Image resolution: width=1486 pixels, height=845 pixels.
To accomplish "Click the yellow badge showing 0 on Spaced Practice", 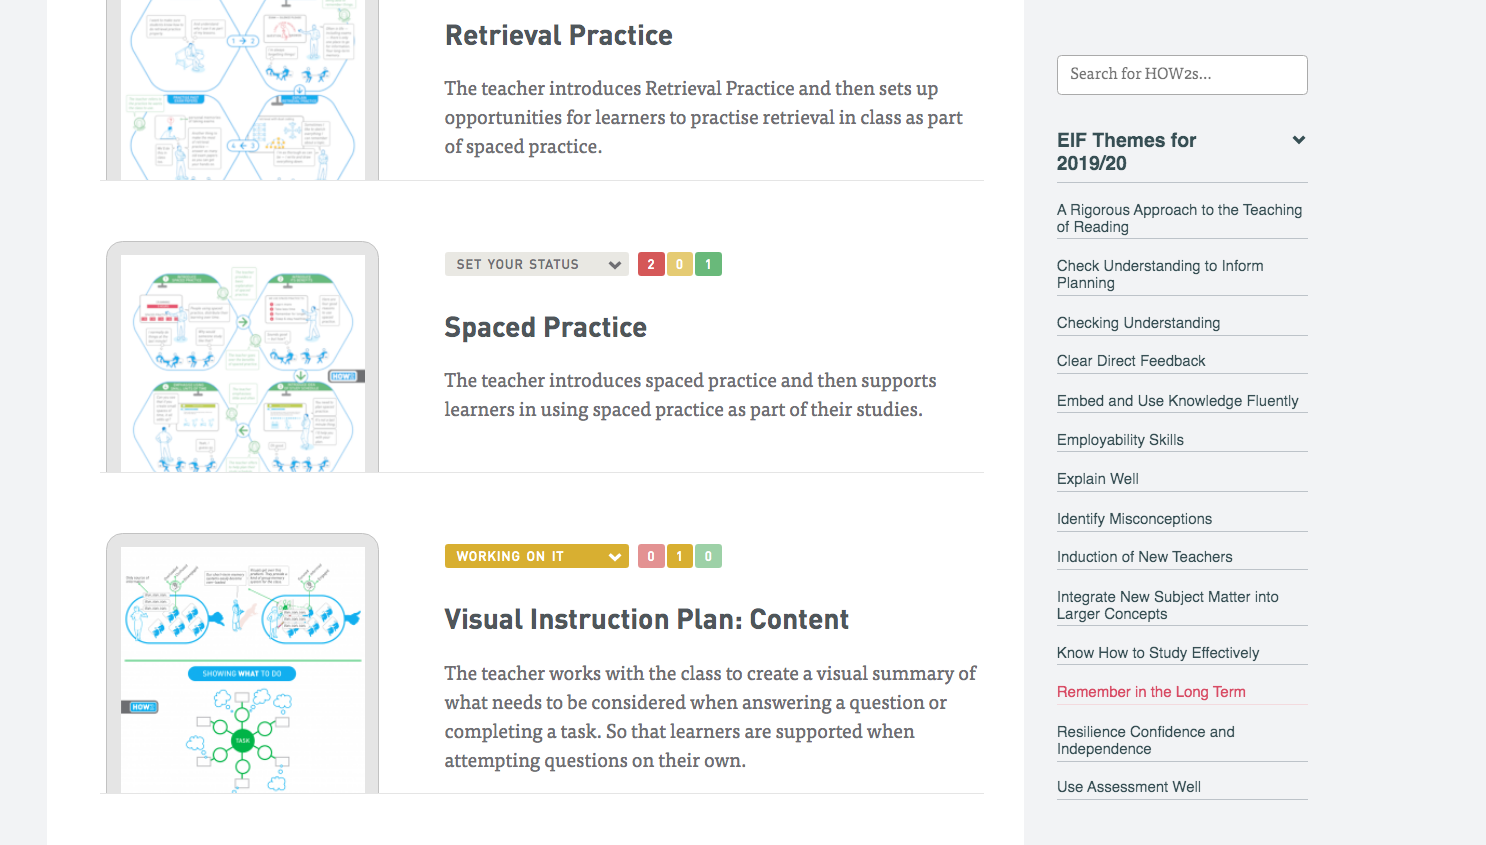I will (x=680, y=264).
